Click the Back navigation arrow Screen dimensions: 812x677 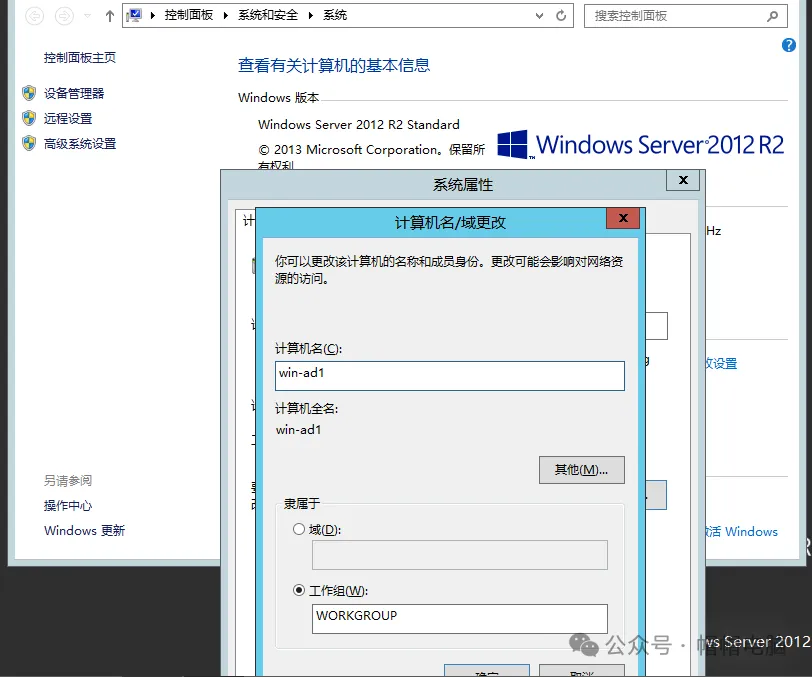(x=35, y=16)
